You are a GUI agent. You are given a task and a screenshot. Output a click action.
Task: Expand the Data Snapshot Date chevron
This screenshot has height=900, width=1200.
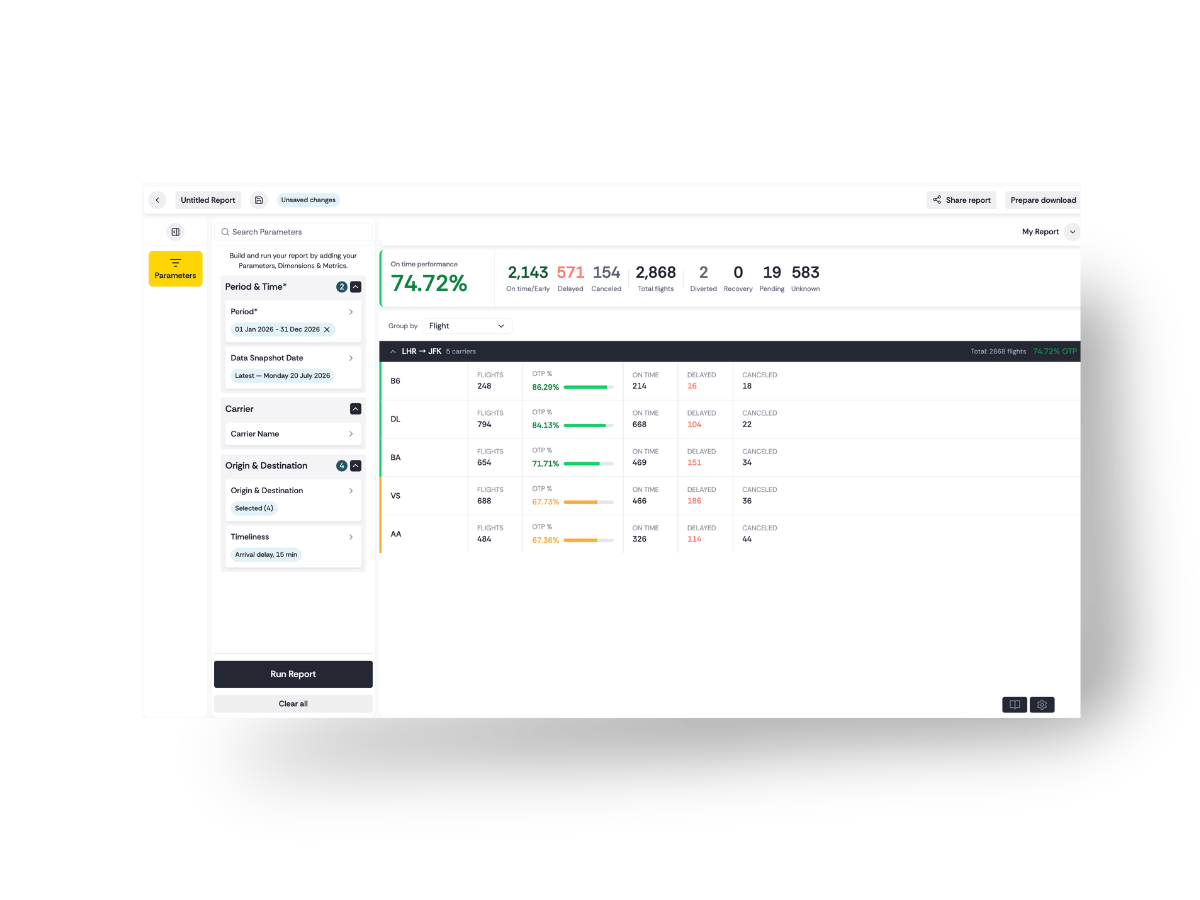click(x=351, y=358)
